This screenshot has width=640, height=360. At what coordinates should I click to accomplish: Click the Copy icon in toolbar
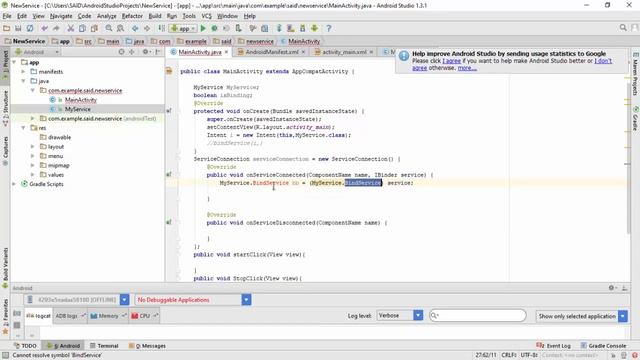pos(82,28)
